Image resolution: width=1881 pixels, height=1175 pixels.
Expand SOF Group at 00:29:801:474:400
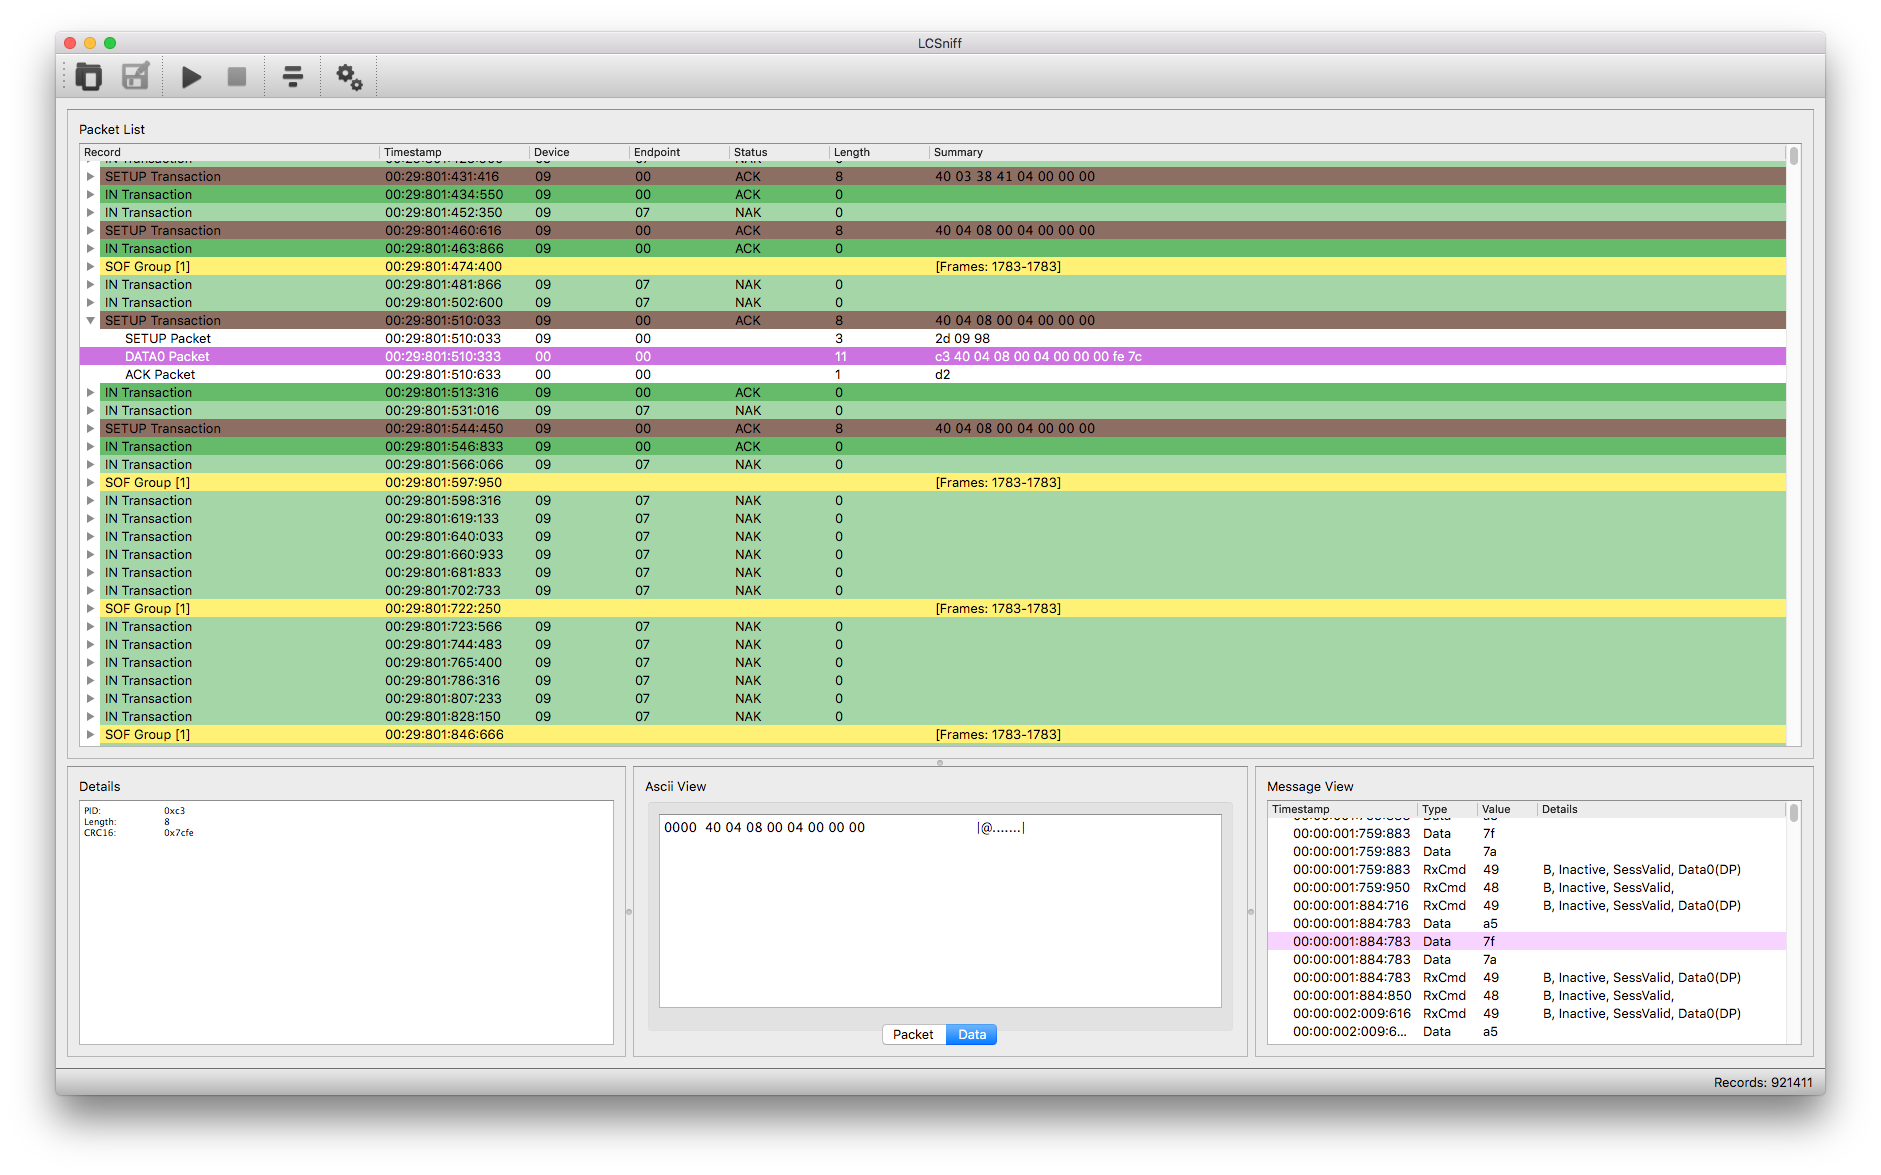(91, 267)
